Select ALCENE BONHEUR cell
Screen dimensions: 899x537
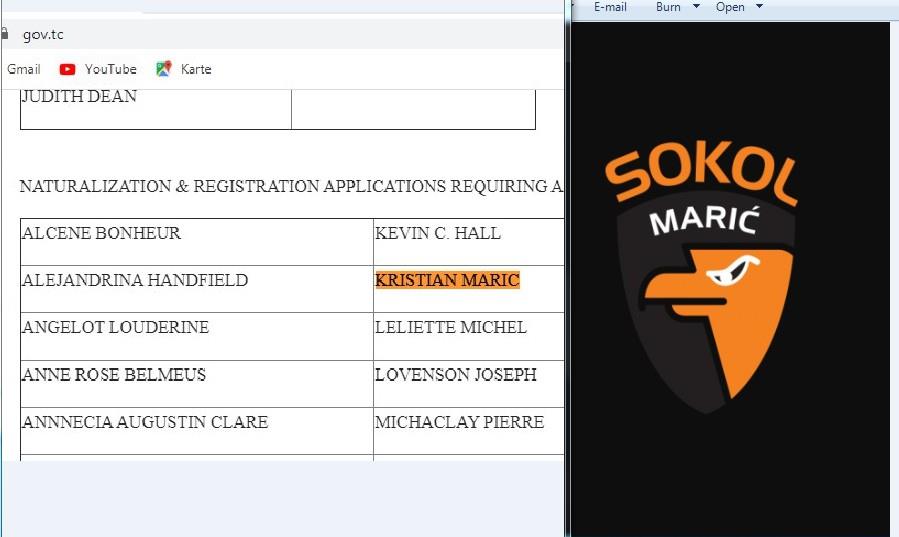coord(197,242)
